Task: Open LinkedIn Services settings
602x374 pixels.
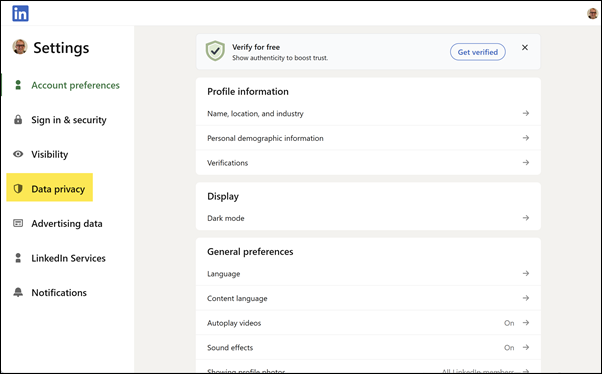Action: tap(68, 258)
